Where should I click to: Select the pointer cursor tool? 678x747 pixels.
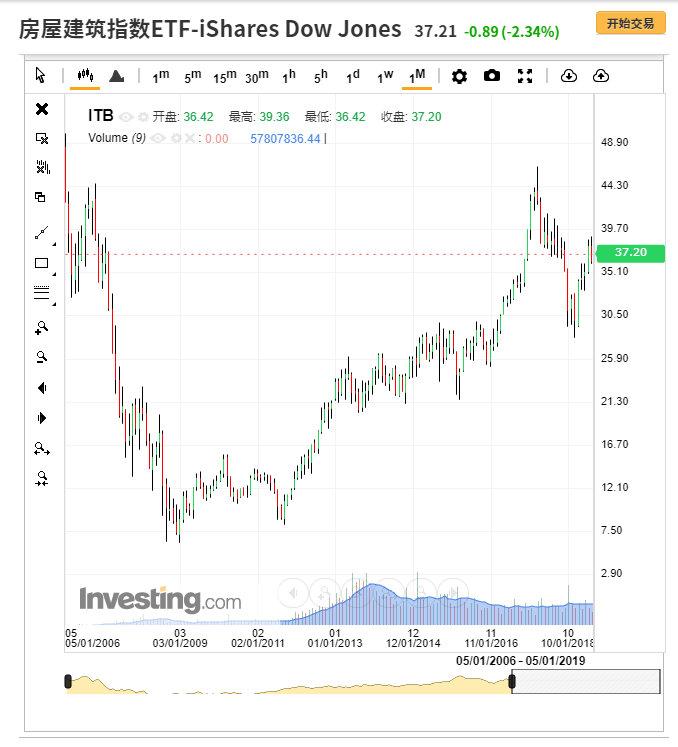coord(40,76)
